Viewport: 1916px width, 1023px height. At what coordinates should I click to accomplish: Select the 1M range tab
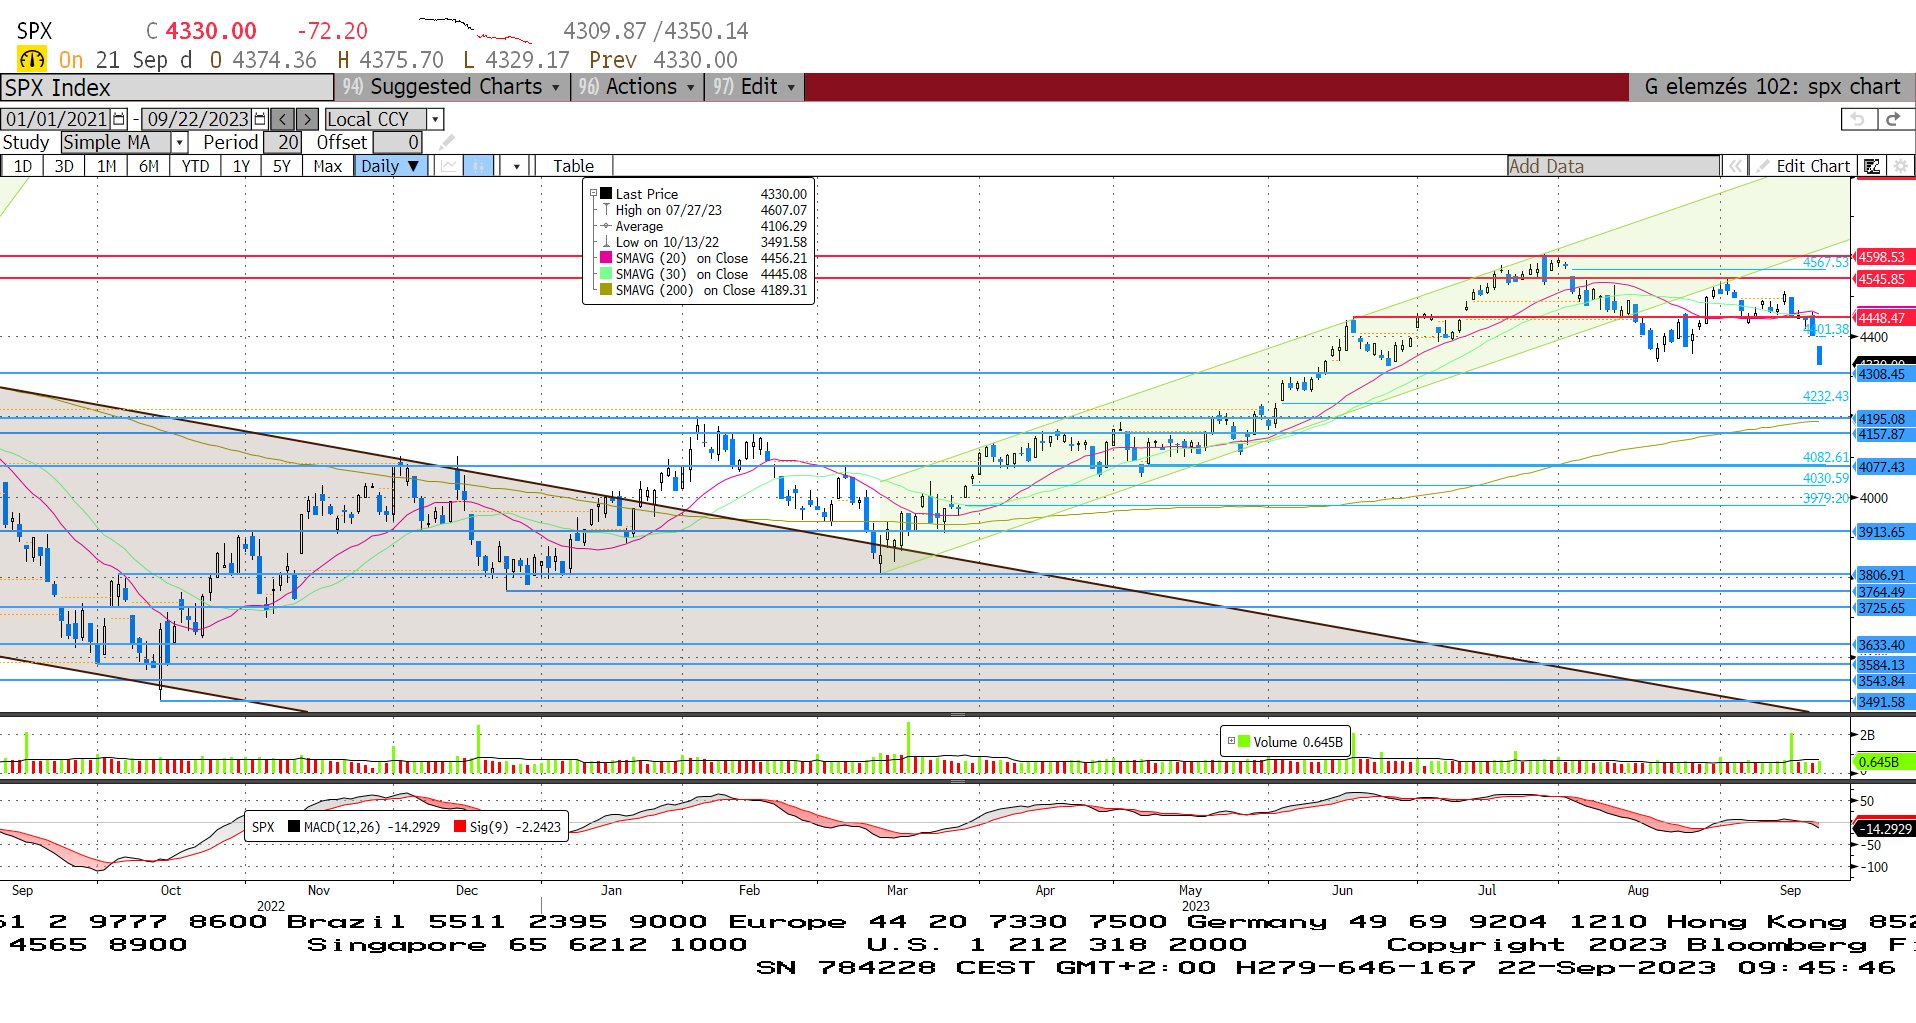[107, 166]
